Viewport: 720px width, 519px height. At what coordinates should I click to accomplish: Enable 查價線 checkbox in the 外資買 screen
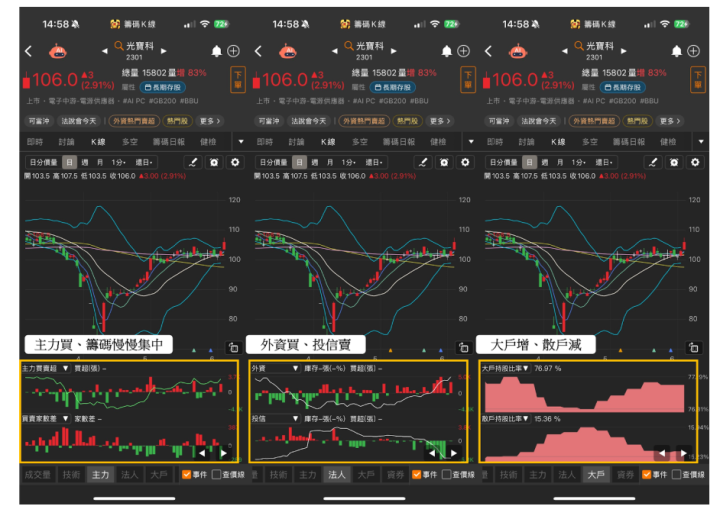coord(446,474)
